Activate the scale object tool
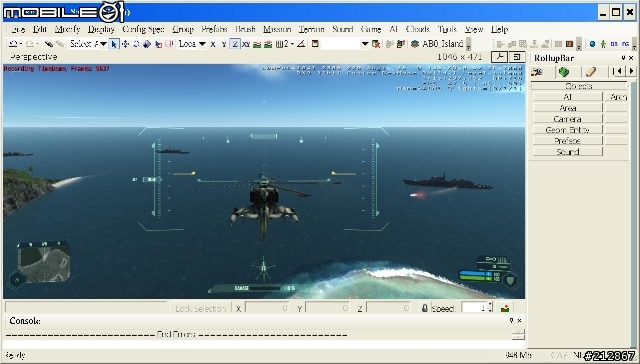640x364 pixels. [x=147, y=44]
